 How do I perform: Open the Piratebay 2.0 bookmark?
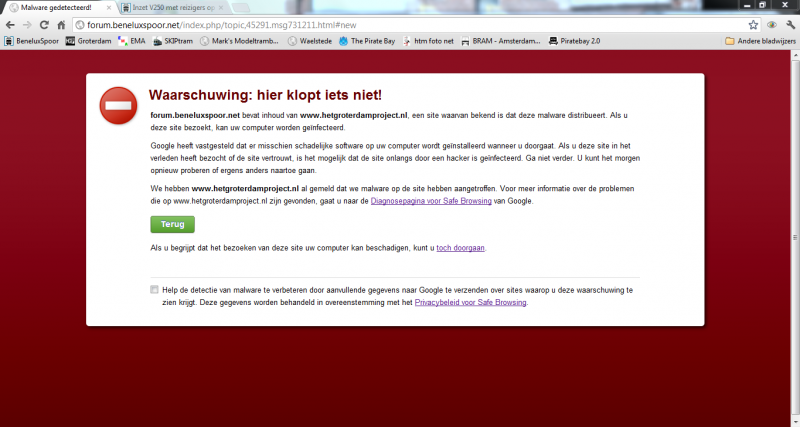(x=574, y=41)
